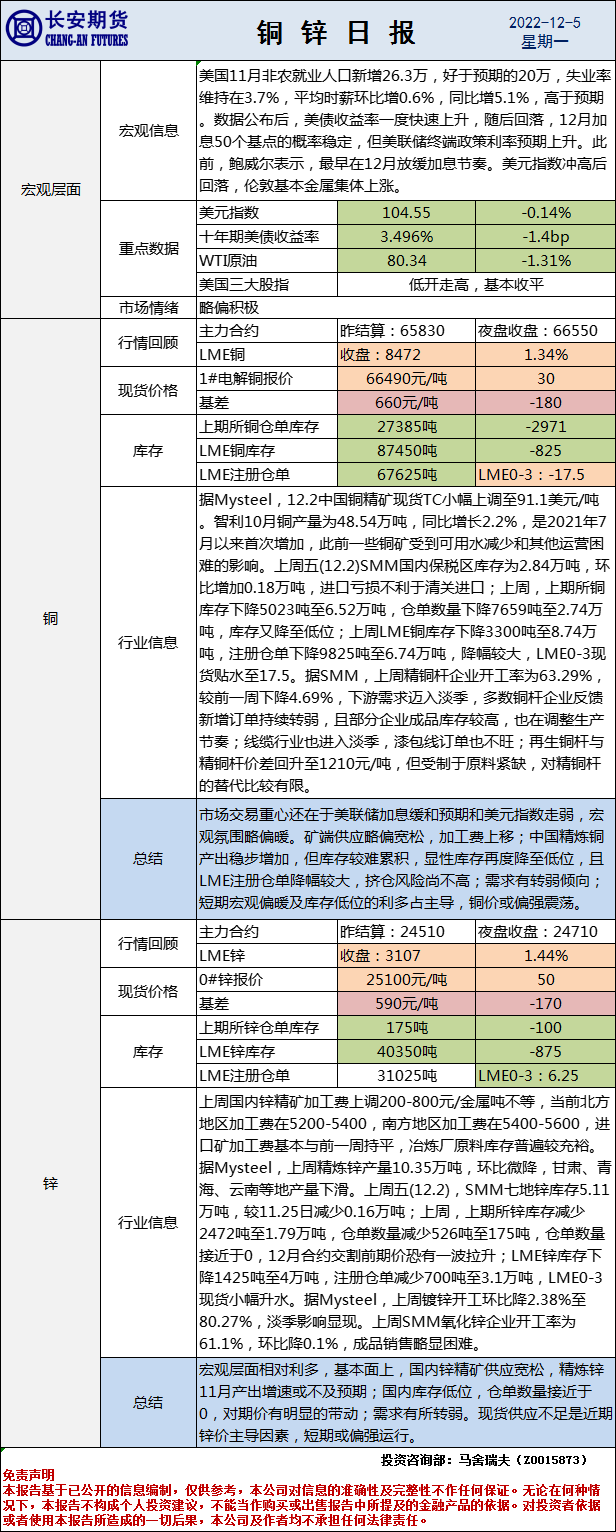Click the -825 change cell

tap(545, 450)
